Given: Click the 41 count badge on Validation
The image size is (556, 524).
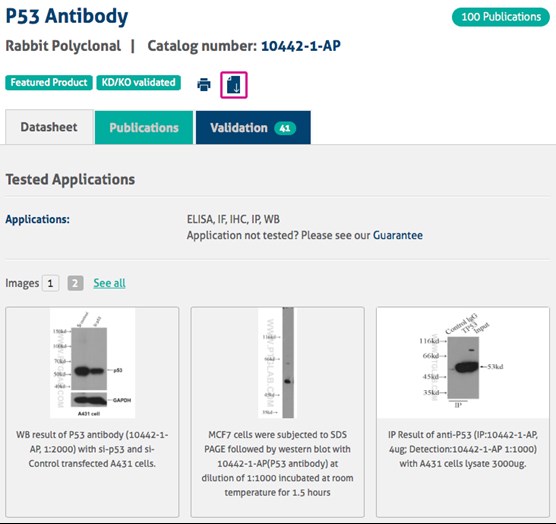Looking at the screenshot, I should coord(285,128).
